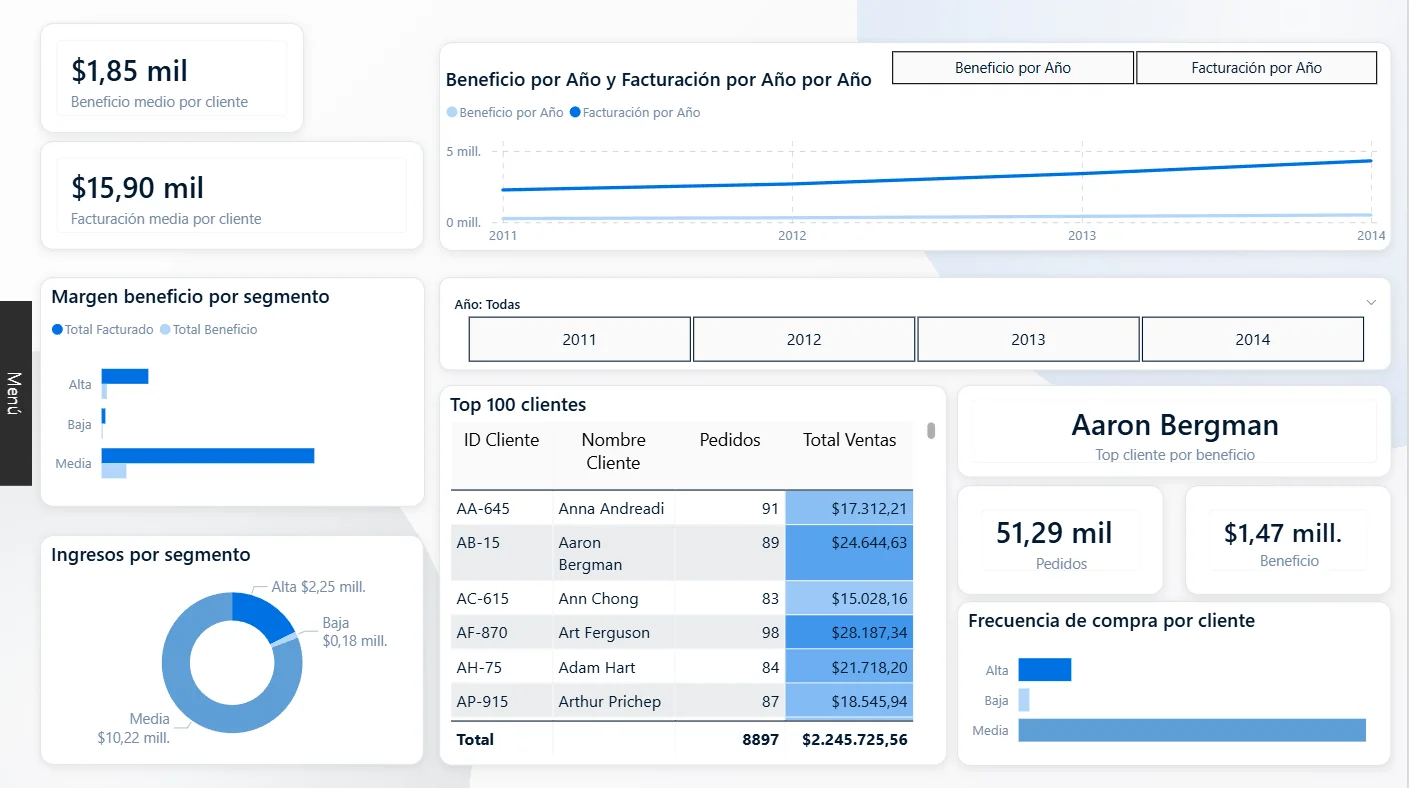
Task: Click the Alta bar in Margen beneficio chart
Action: 124,376
